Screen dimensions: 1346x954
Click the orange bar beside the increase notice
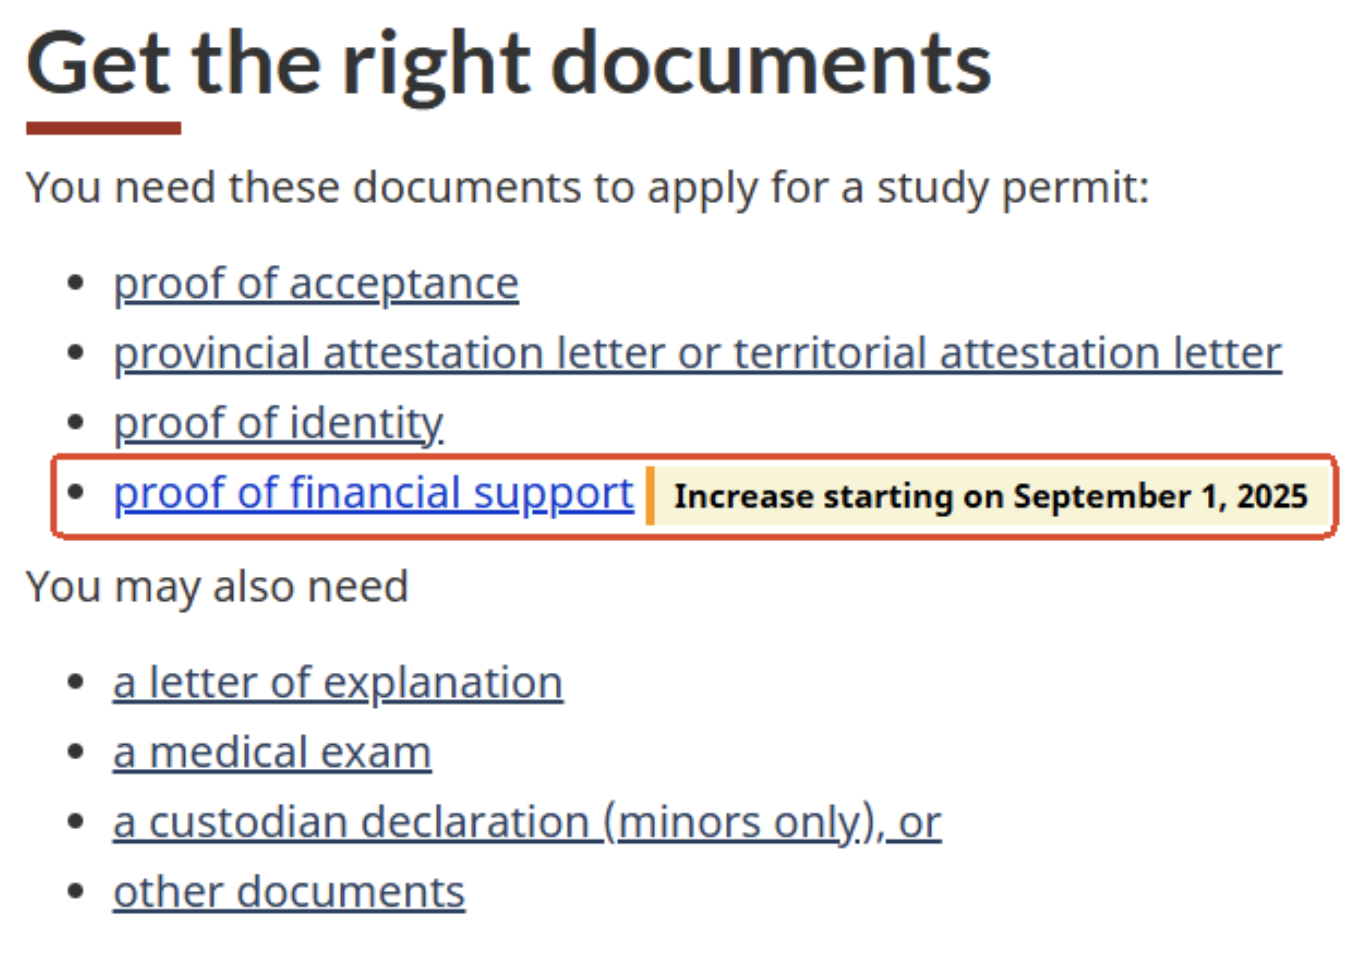tap(650, 495)
